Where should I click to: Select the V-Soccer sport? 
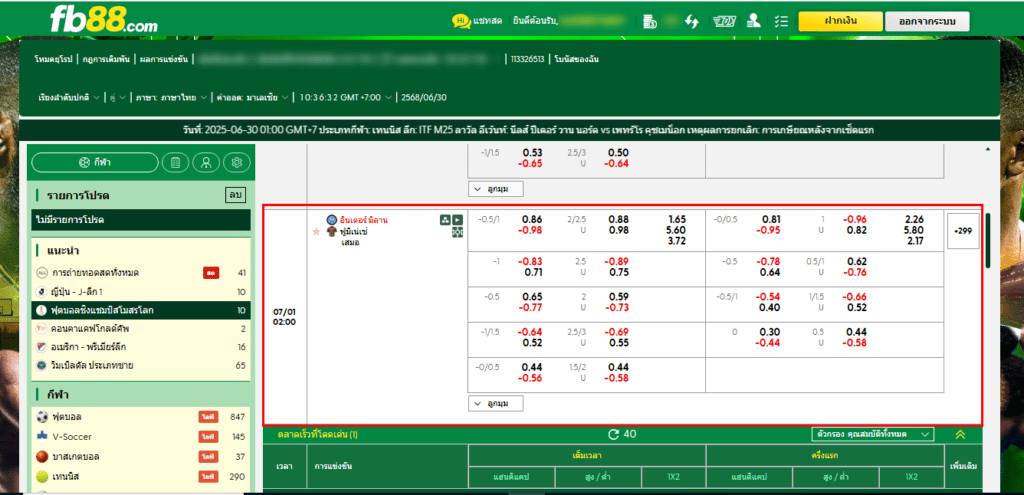(141, 436)
